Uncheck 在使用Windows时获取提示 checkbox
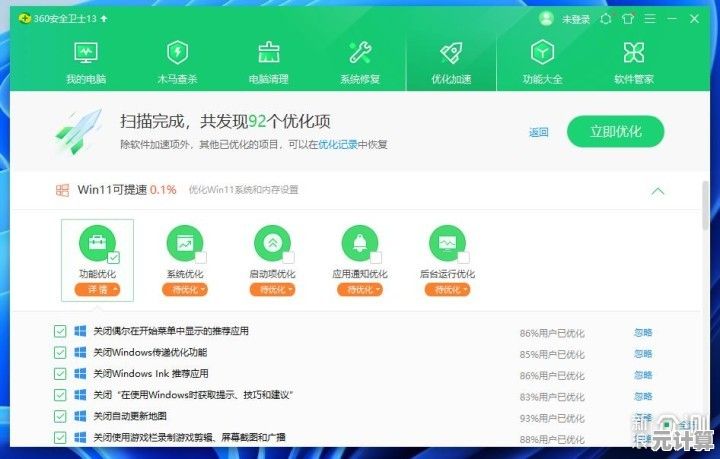 pos(60,395)
